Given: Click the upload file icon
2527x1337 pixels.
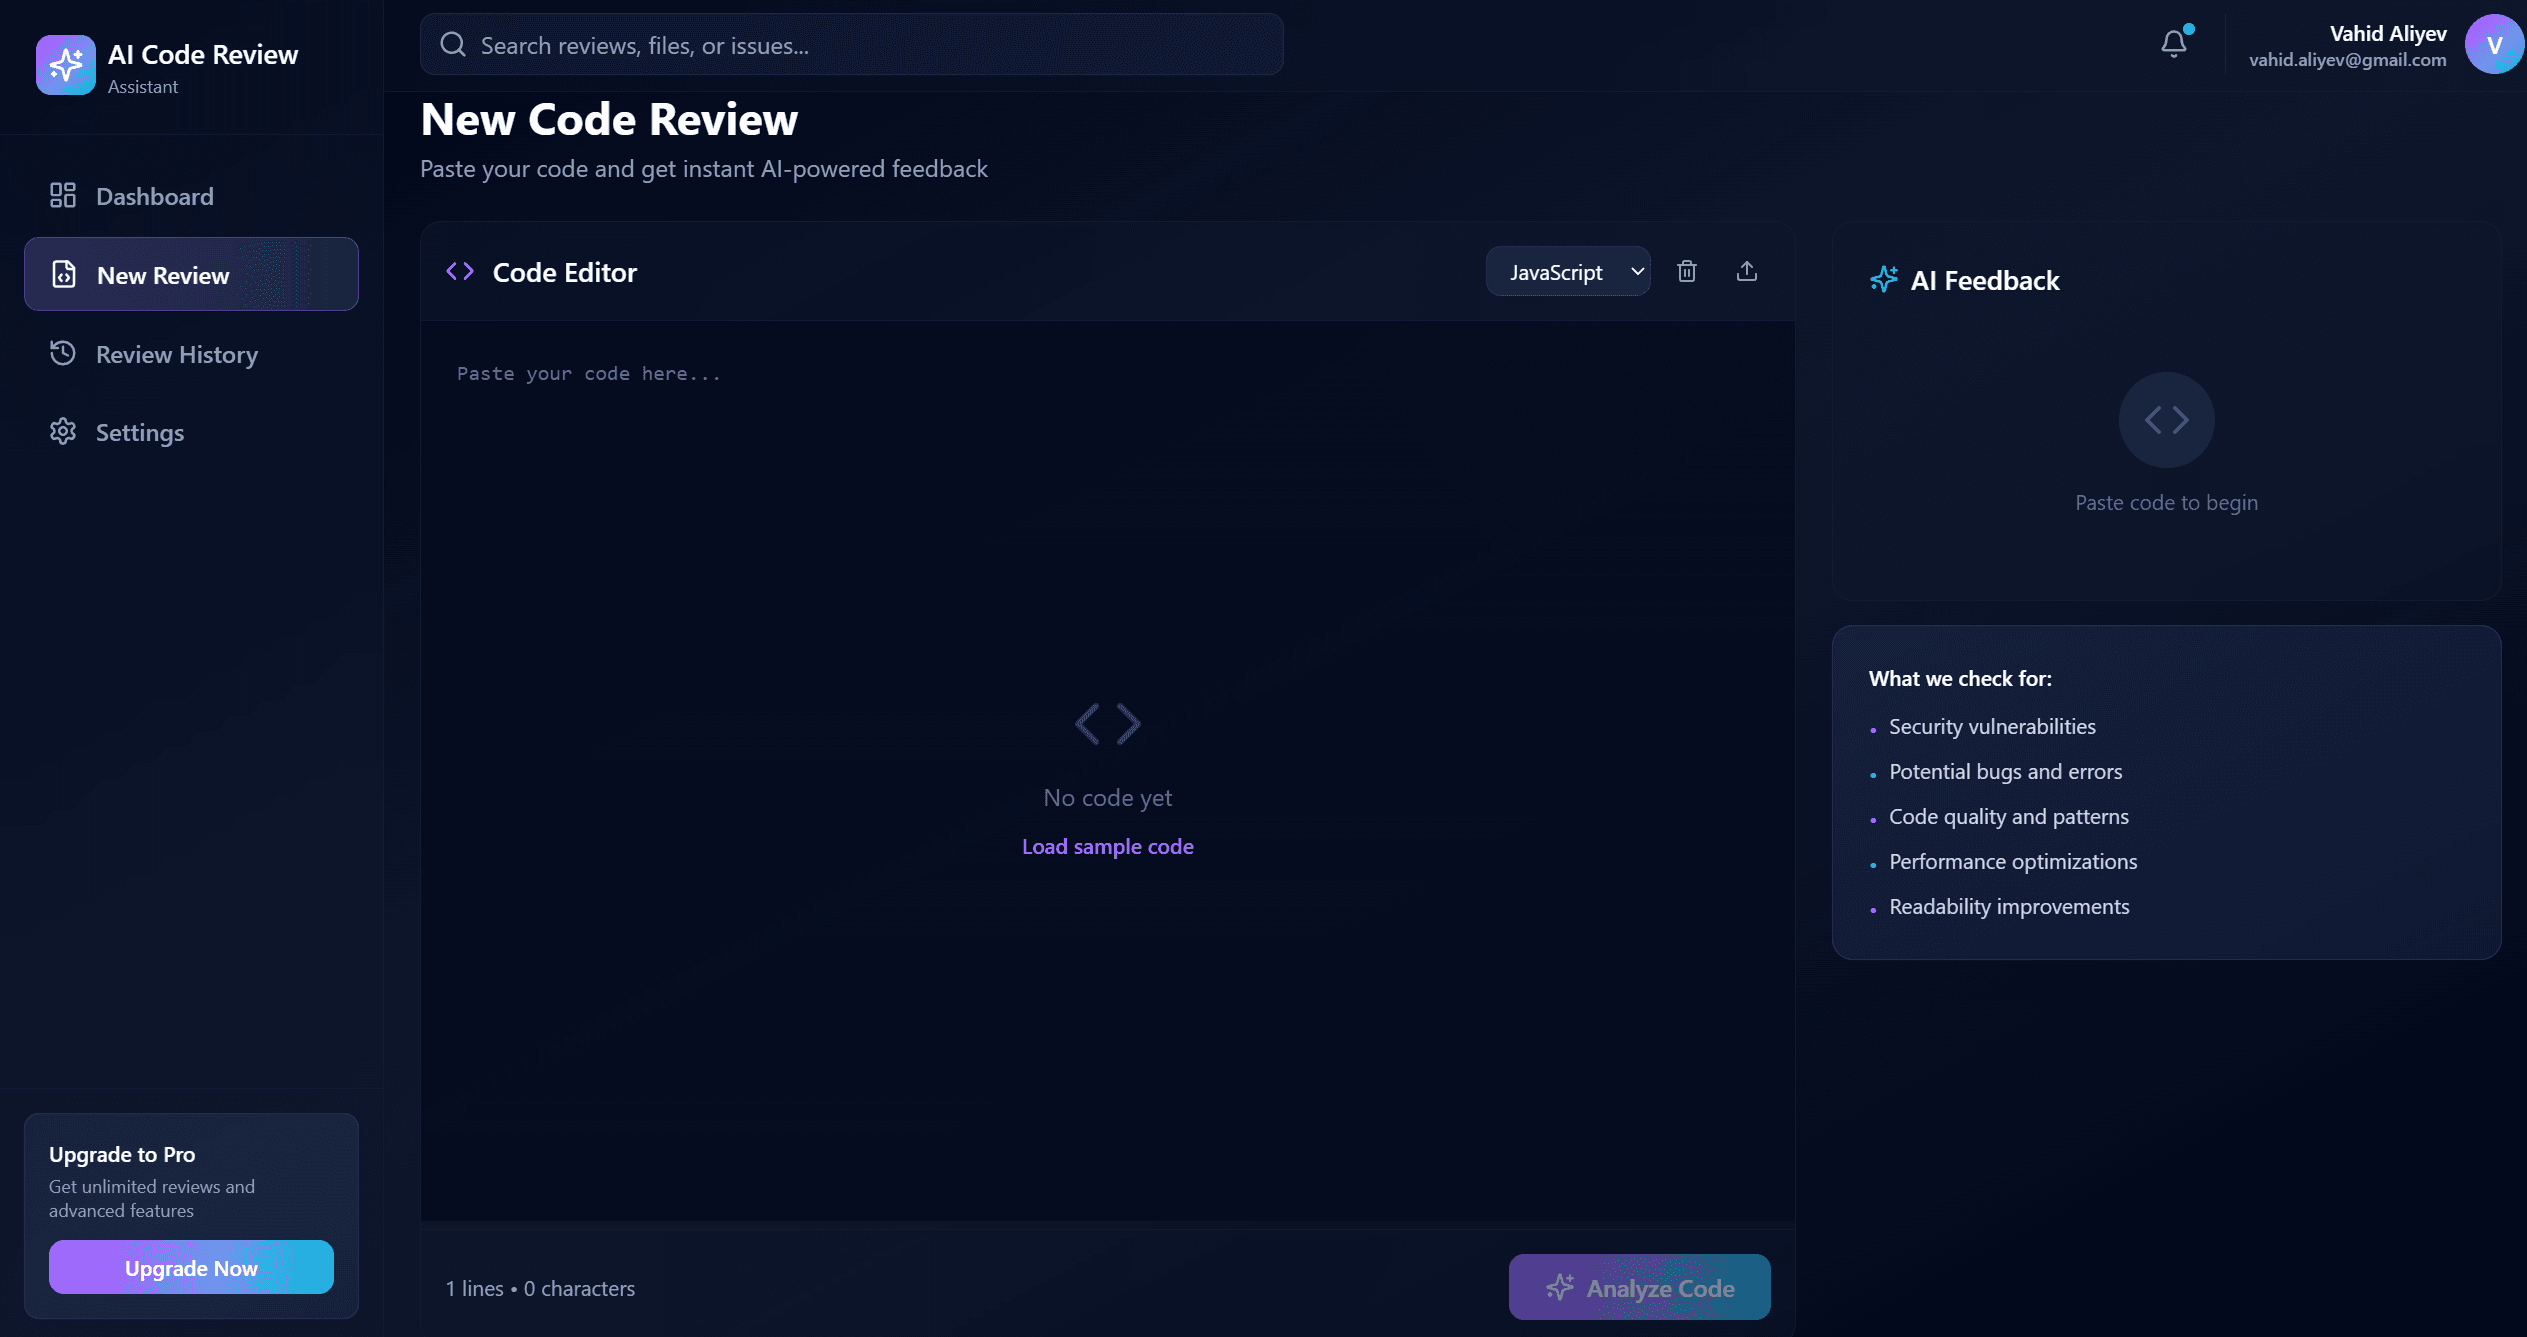Looking at the screenshot, I should 1746,271.
